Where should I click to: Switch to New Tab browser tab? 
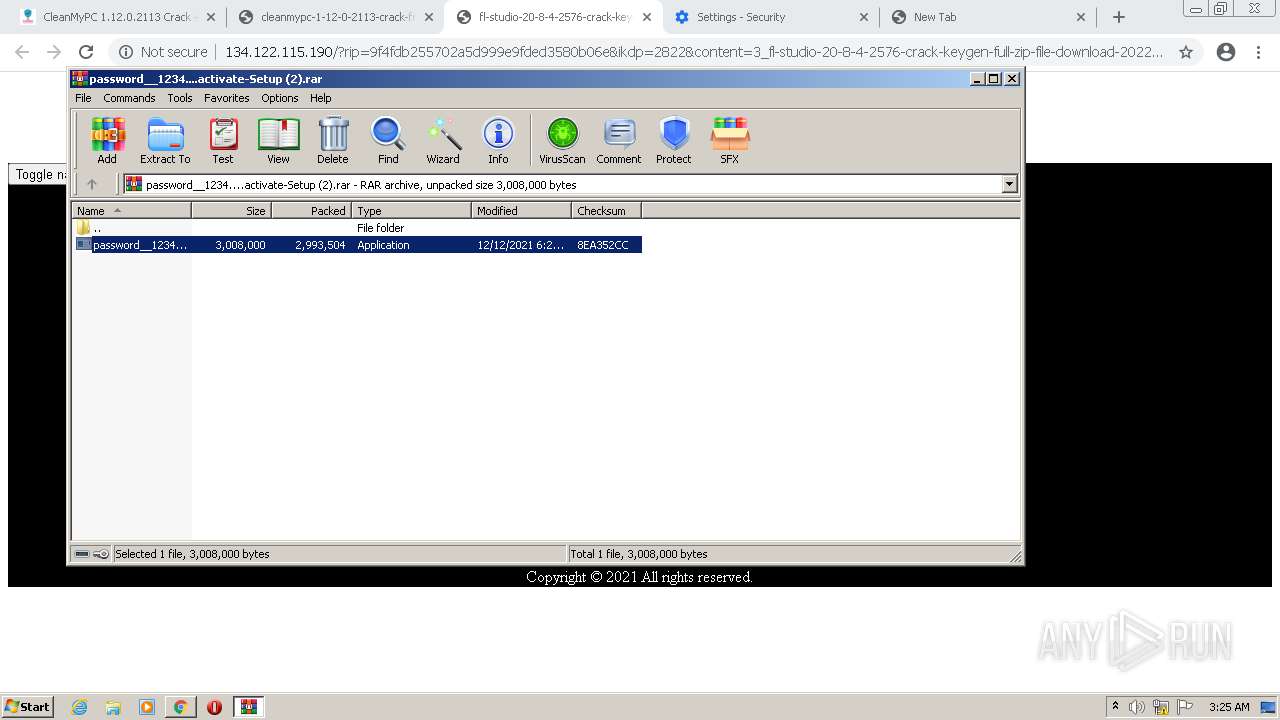click(x=988, y=17)
